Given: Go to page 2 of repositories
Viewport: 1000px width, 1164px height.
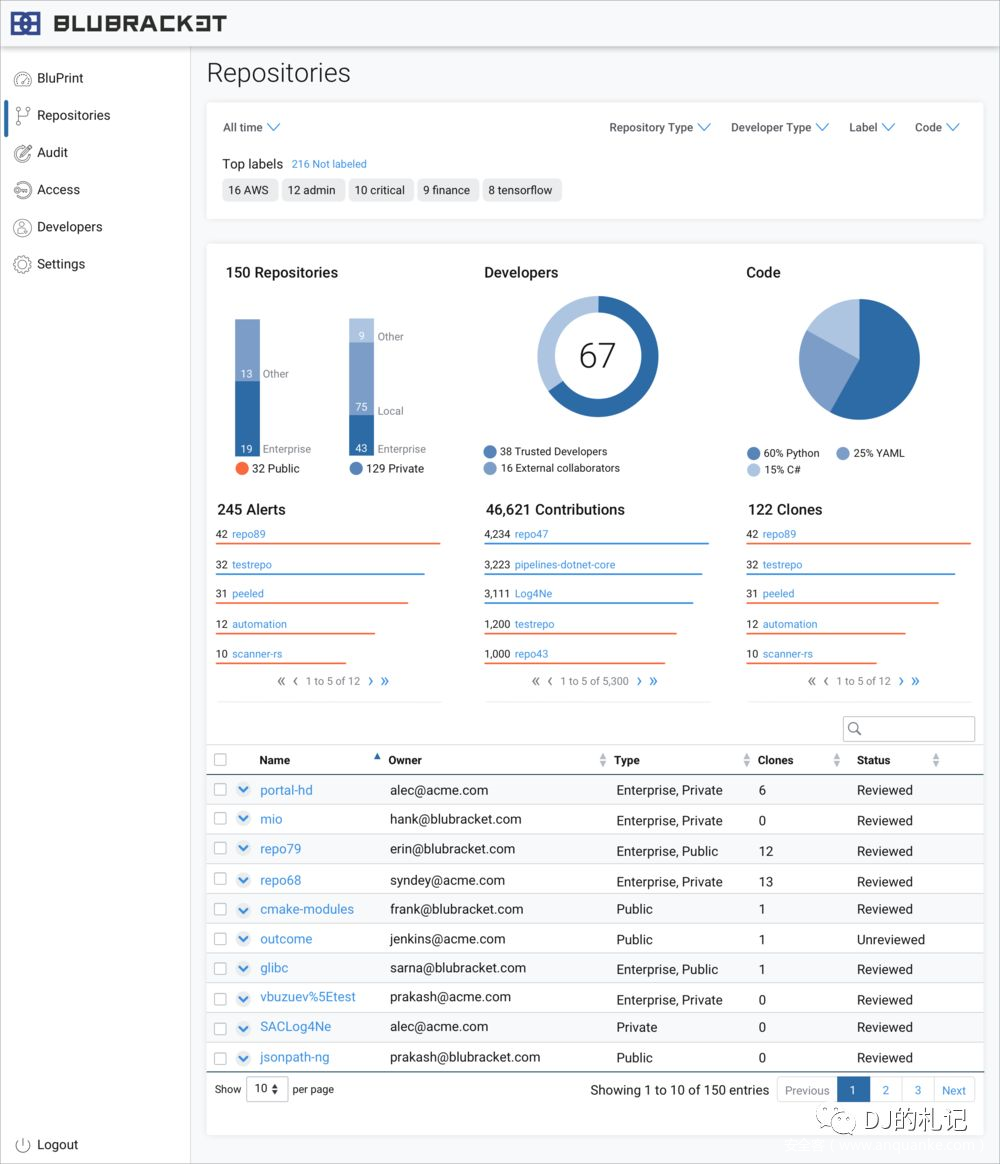Looking at the screenshot, I should tap(885, 1090).
